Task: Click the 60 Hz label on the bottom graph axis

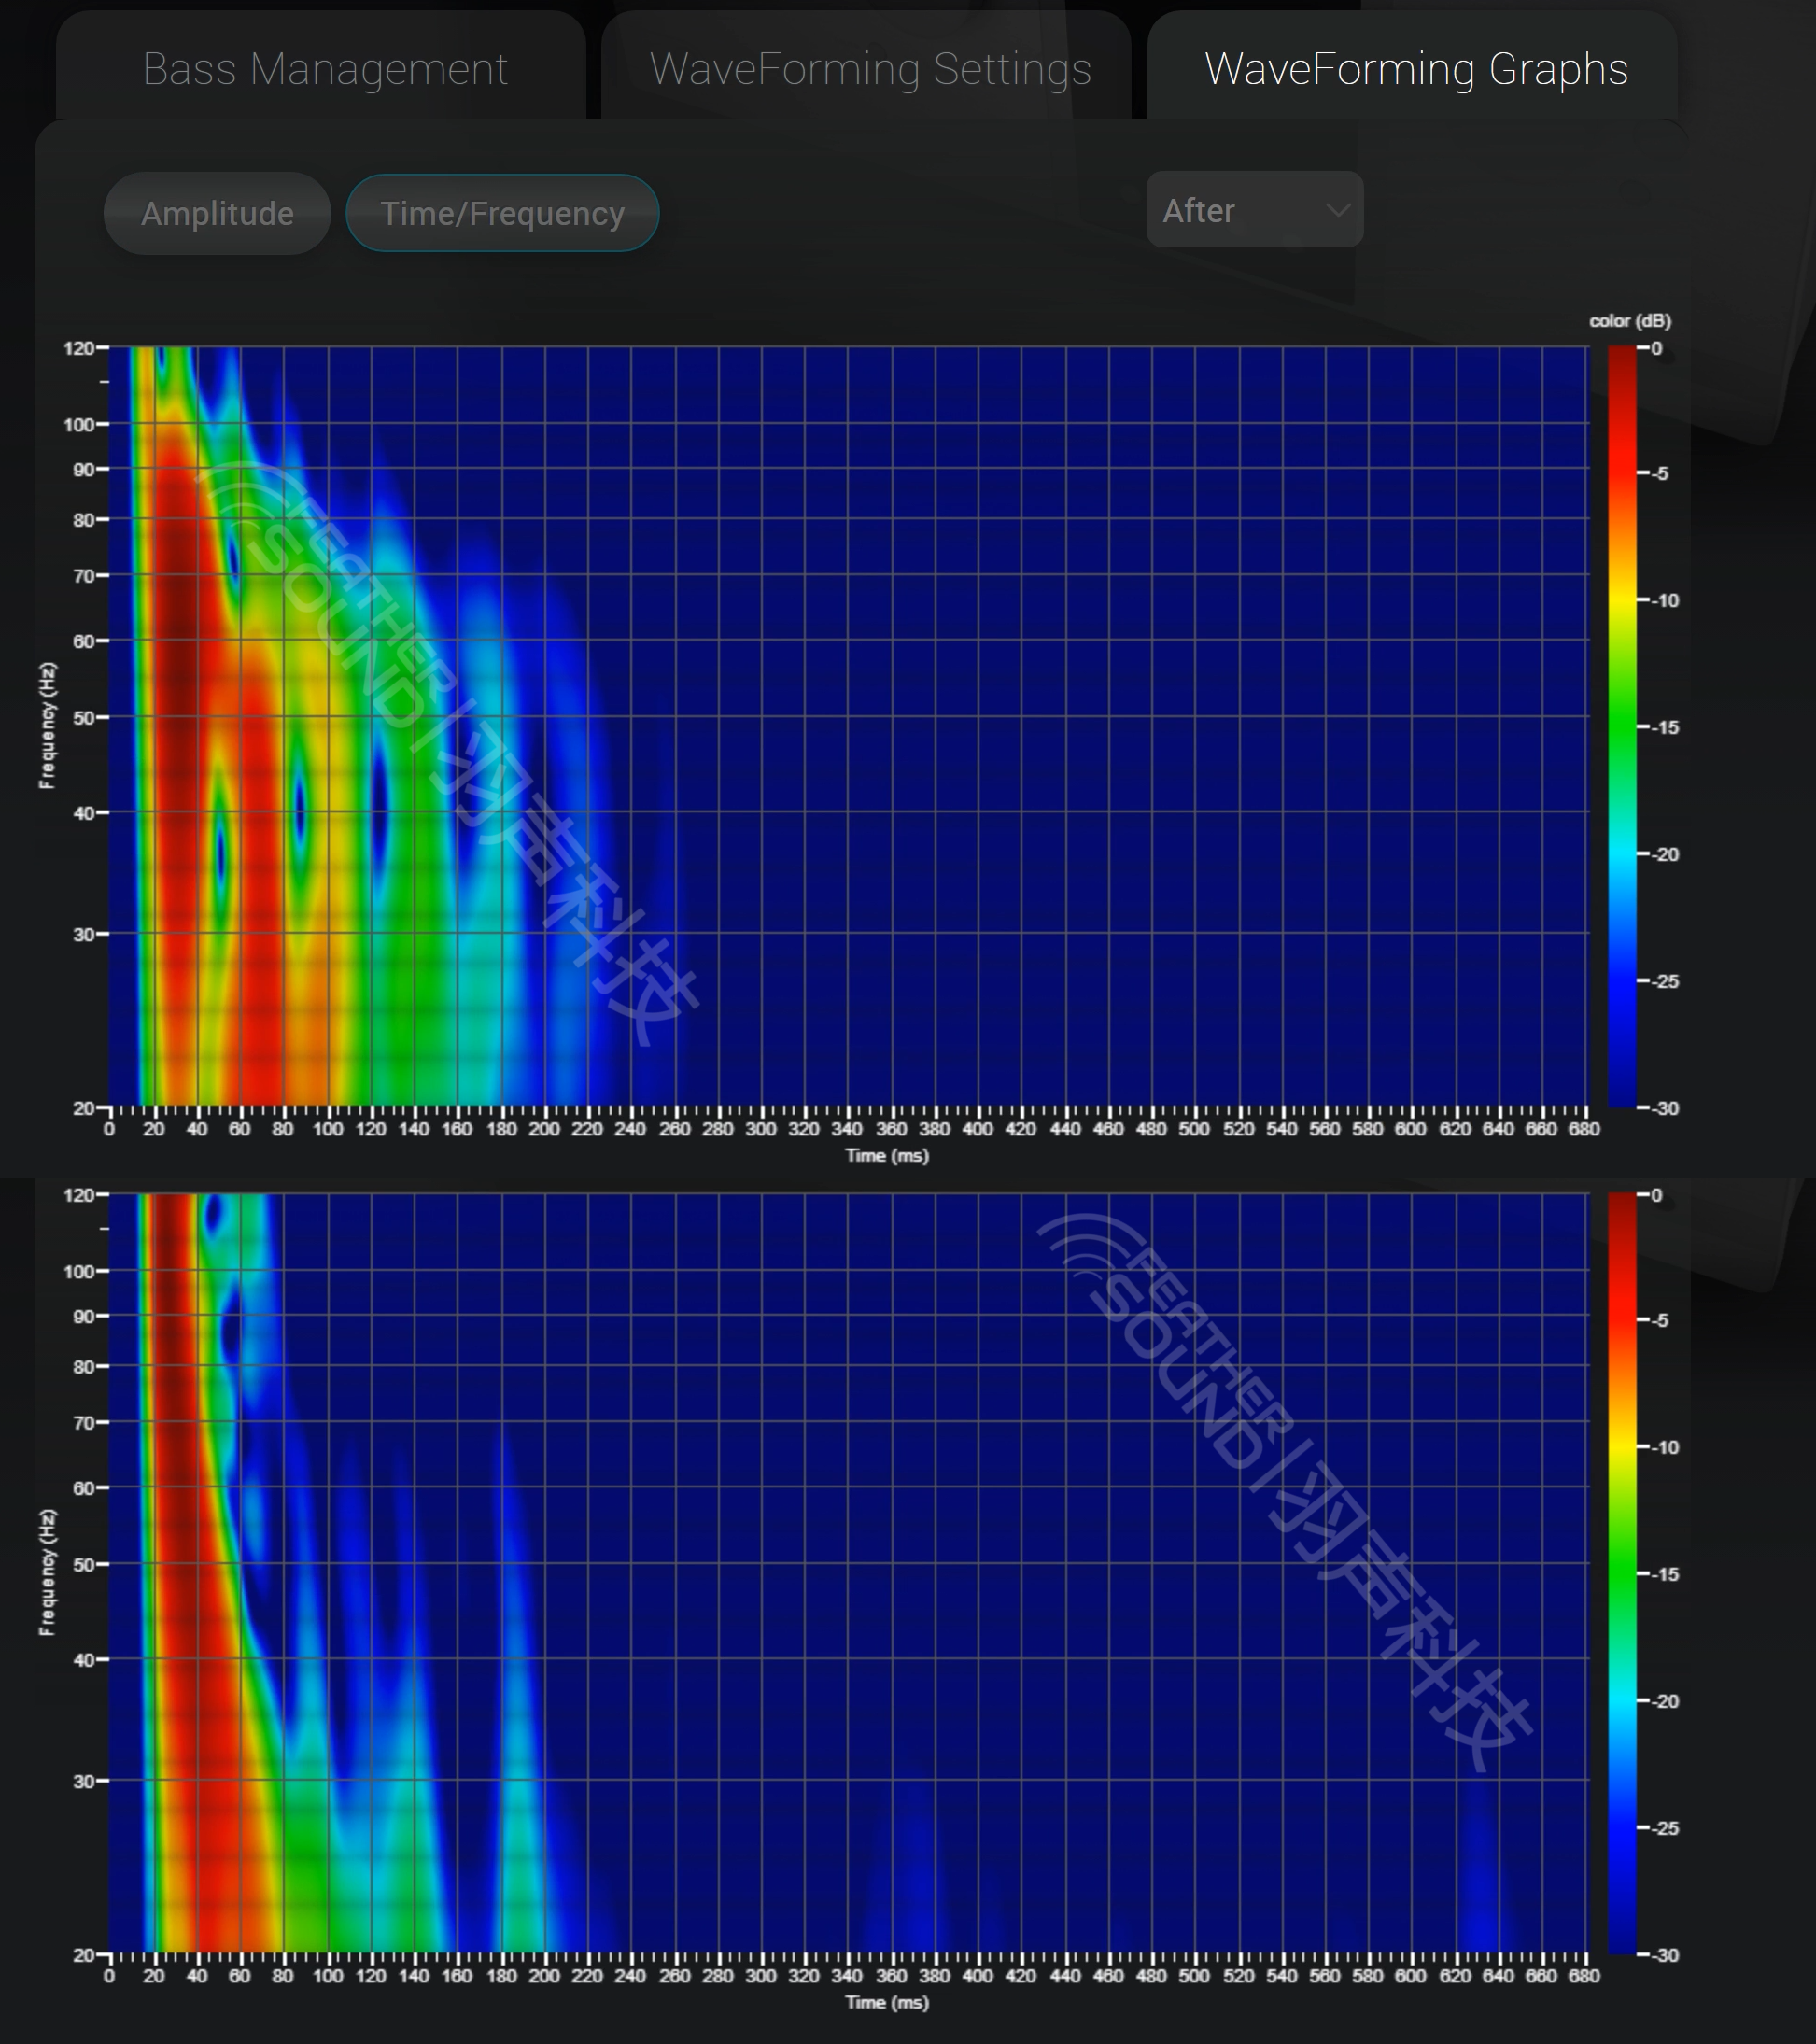Action: pyautogui.click(x=84, y=1488)
